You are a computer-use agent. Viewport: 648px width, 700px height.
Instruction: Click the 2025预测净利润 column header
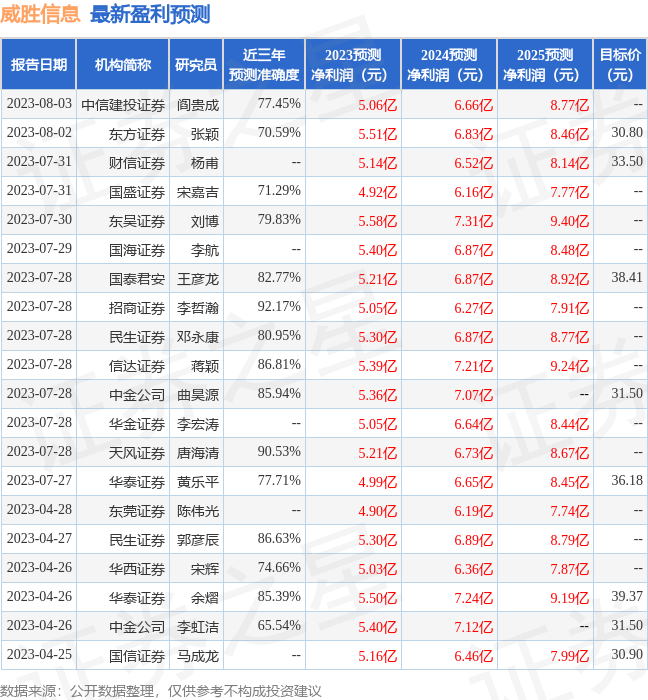click(545, 64)
